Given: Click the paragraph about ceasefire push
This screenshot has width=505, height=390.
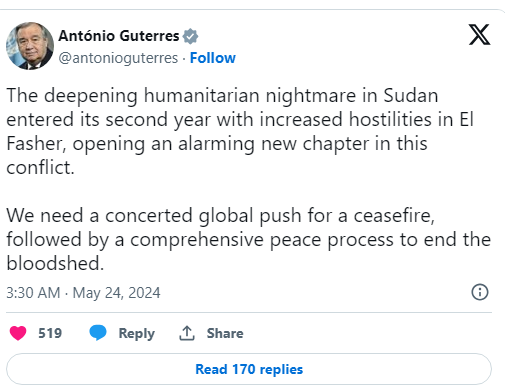Looking at the screenshot, I should (249, 239).
